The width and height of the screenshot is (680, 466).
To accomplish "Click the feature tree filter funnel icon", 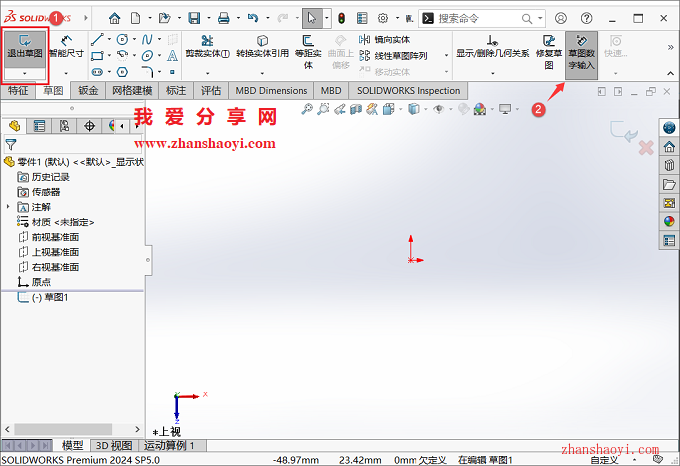I will (x=11, y=144).
